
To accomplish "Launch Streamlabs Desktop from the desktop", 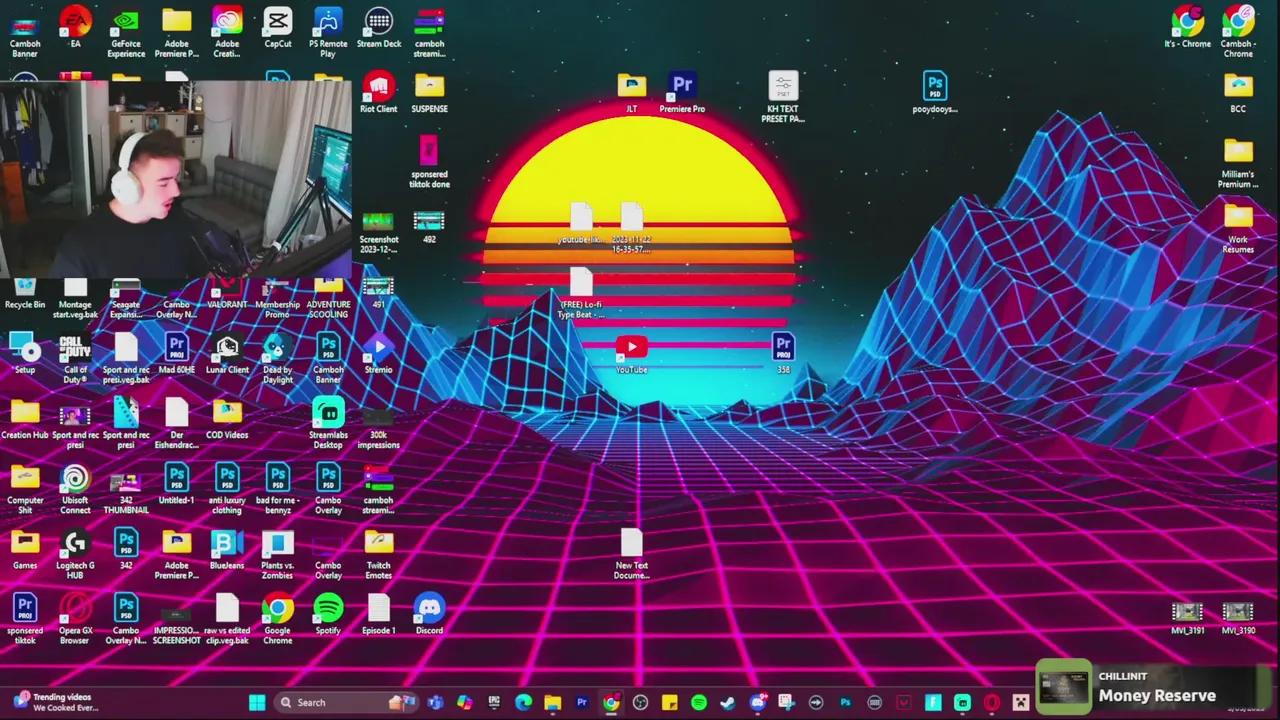I will click(x=328, y=423).
